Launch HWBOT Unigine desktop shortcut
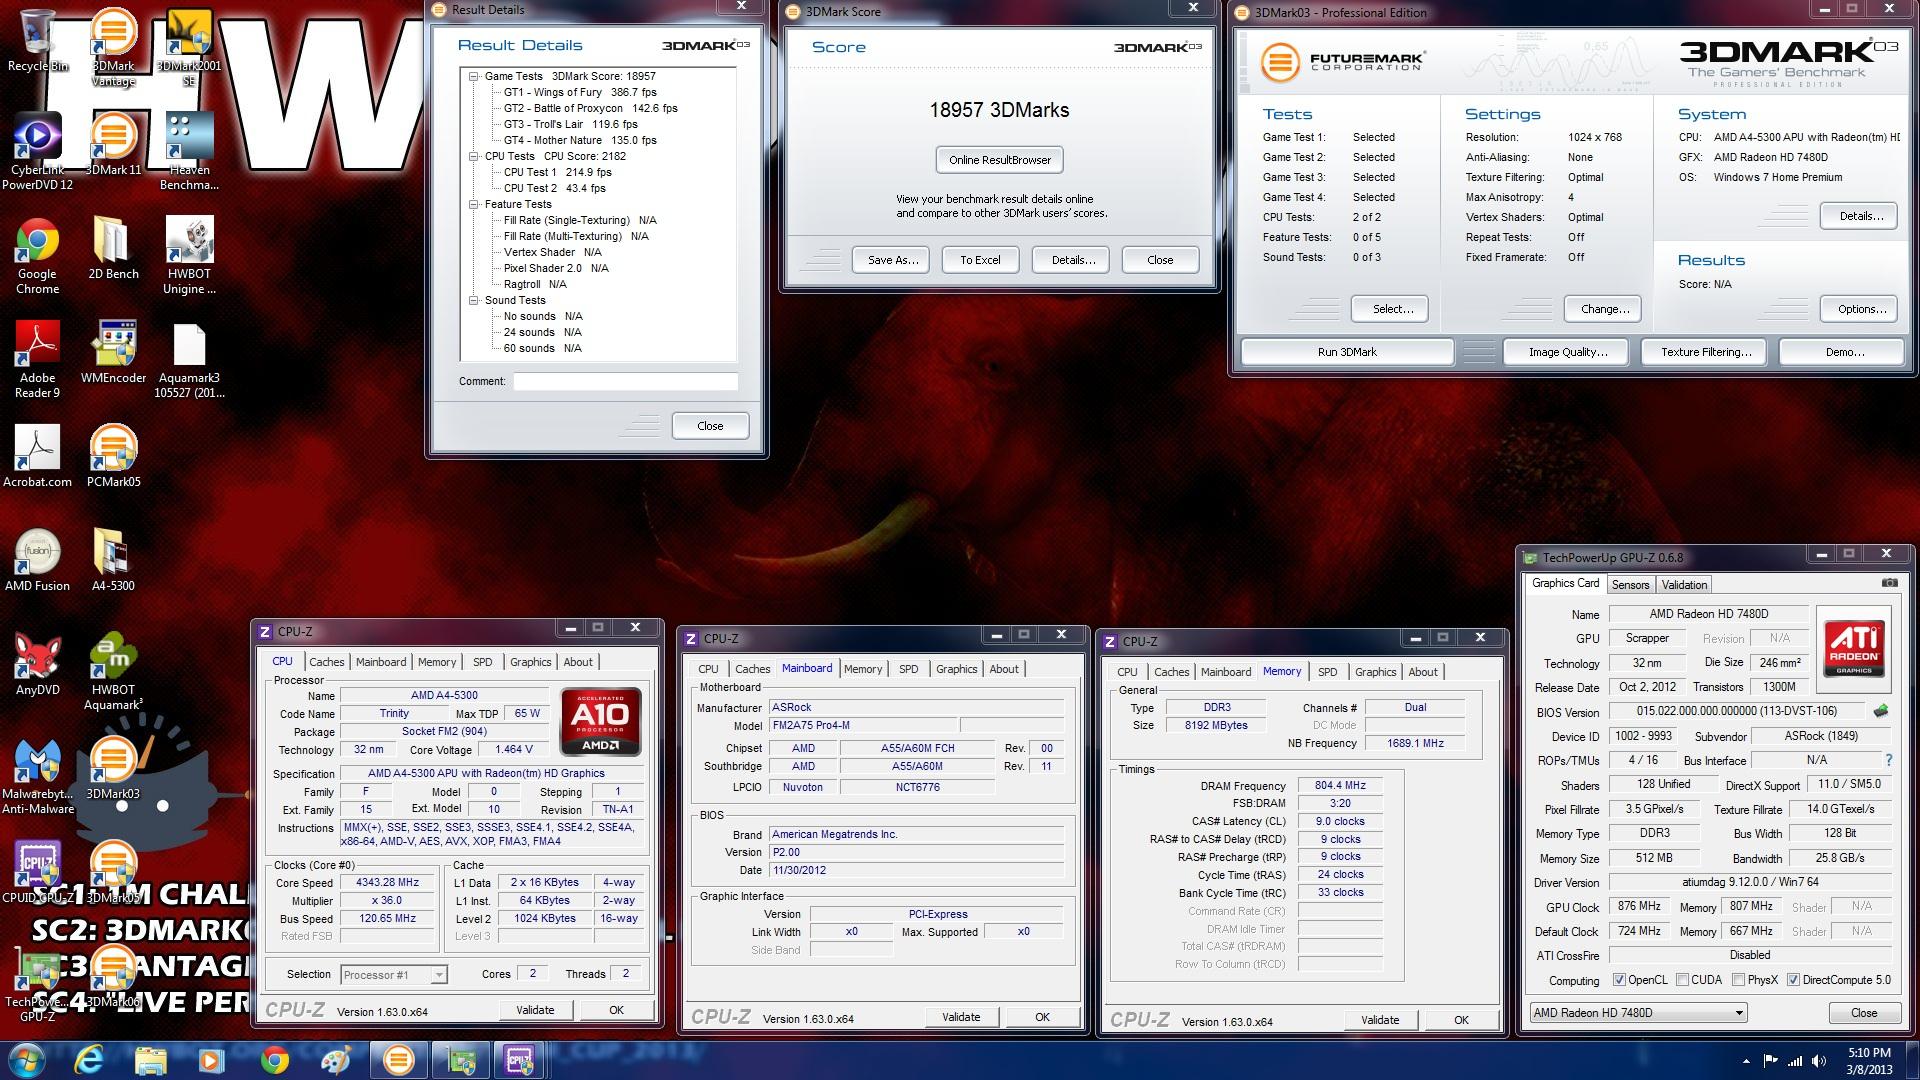Image resolution: width=1920 pixels, height=1080 pixels. pos(189,255)
